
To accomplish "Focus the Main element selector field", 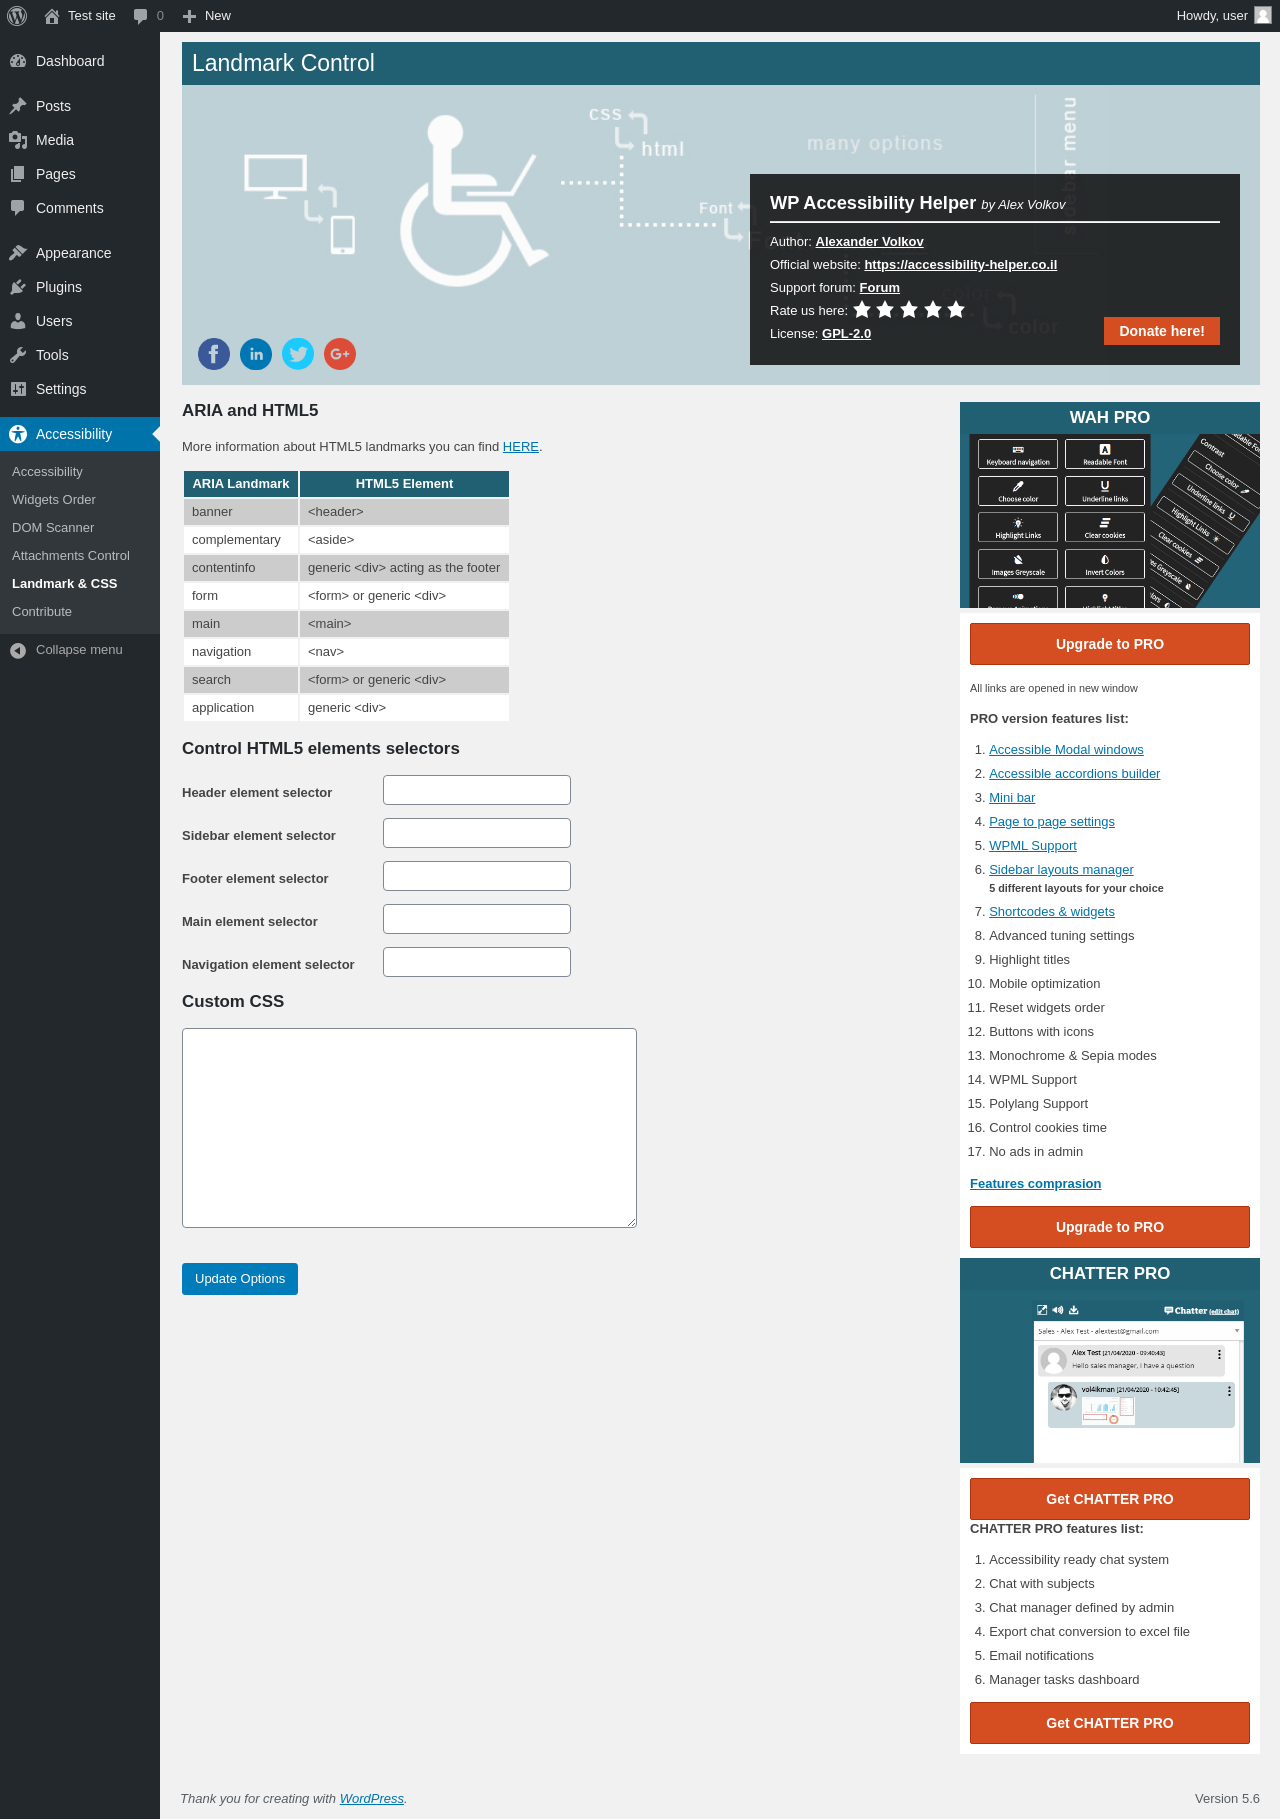I will point(477,919).
